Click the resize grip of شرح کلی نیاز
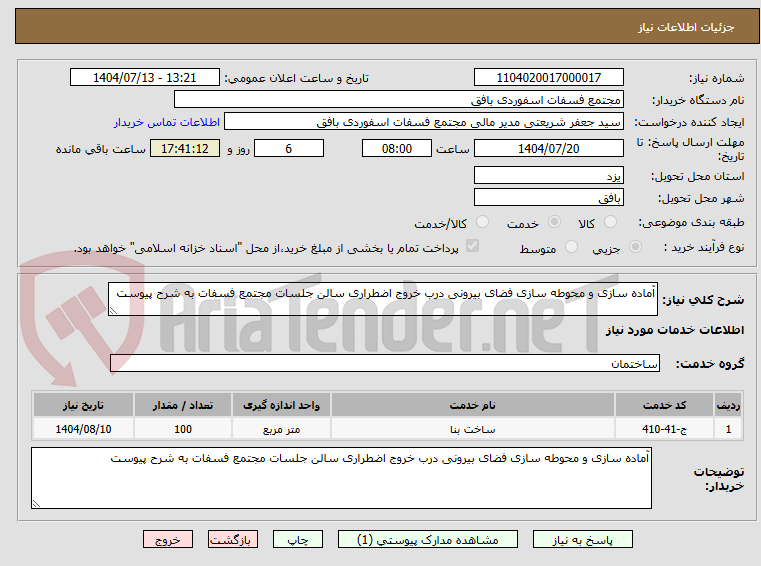The width and height of the screenshot is (761, 566). [113, 311]
